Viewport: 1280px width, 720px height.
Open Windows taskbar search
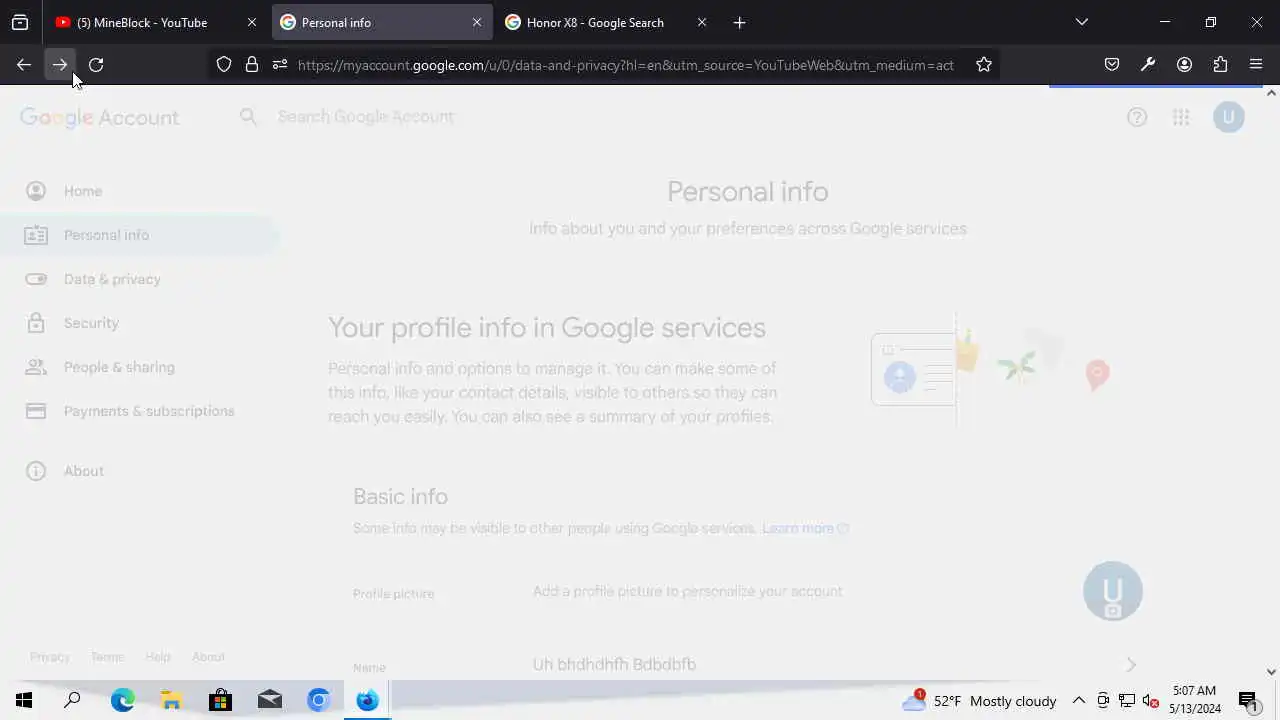tap(72, 700)
